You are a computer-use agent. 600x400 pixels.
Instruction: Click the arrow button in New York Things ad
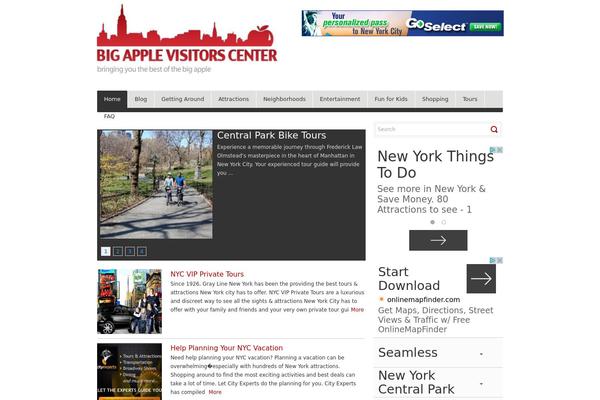coord(438,240)
